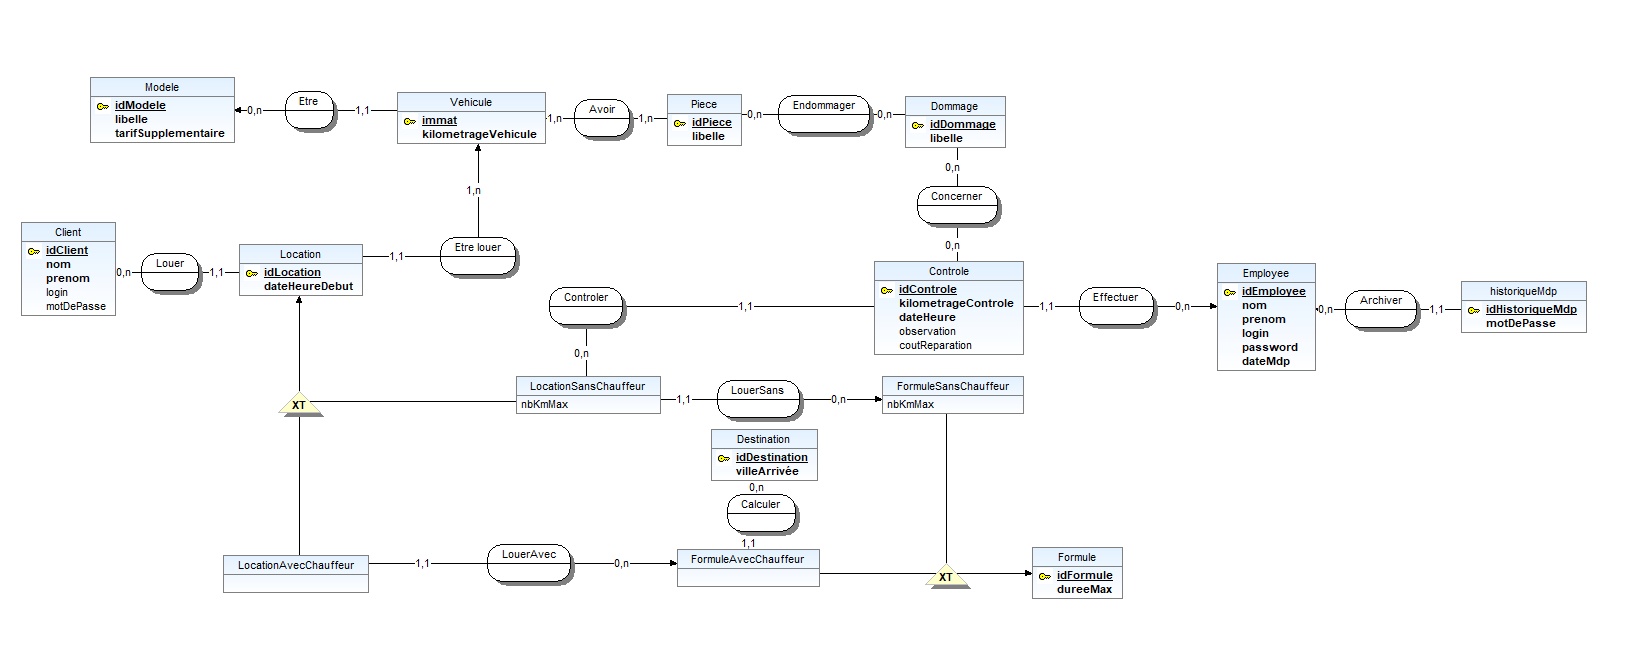This screenshot has height=669, width=1626.
Task: Select the key icon beside idControle
Action: click(x=886, y=290)
